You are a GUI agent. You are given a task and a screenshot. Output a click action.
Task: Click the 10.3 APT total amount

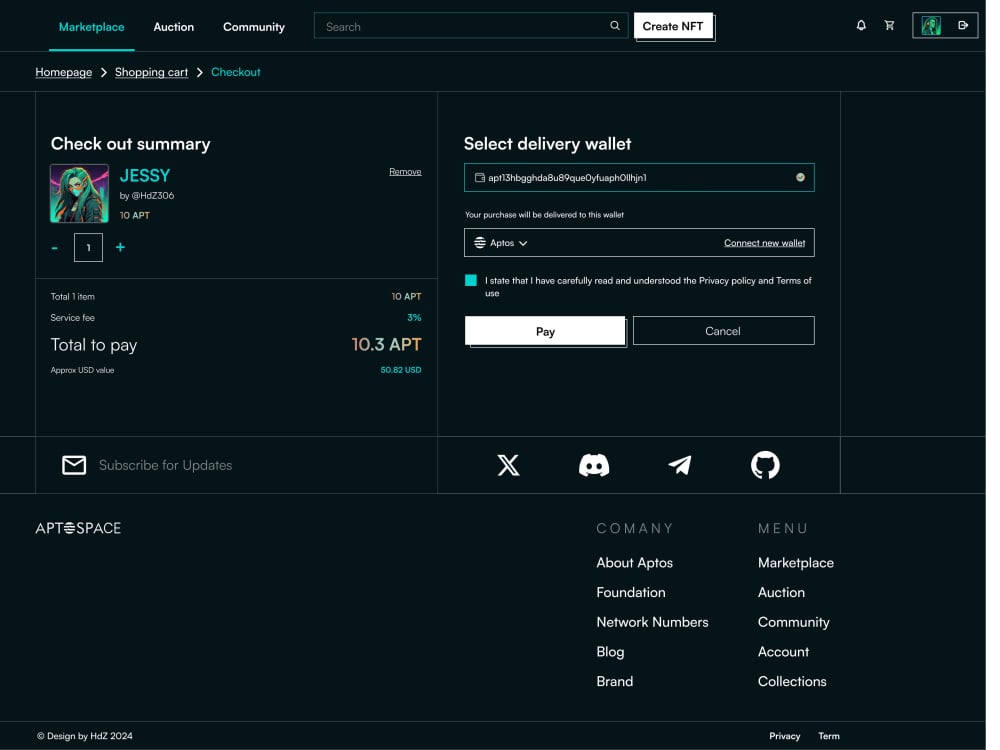coord(386,345)
